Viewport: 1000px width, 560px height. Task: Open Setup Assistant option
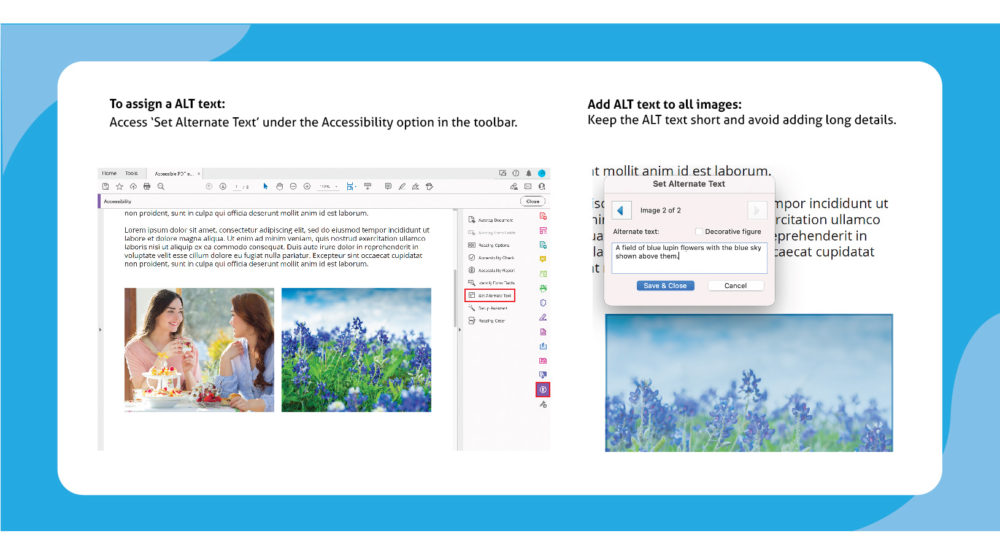click(x=488, y=308)
